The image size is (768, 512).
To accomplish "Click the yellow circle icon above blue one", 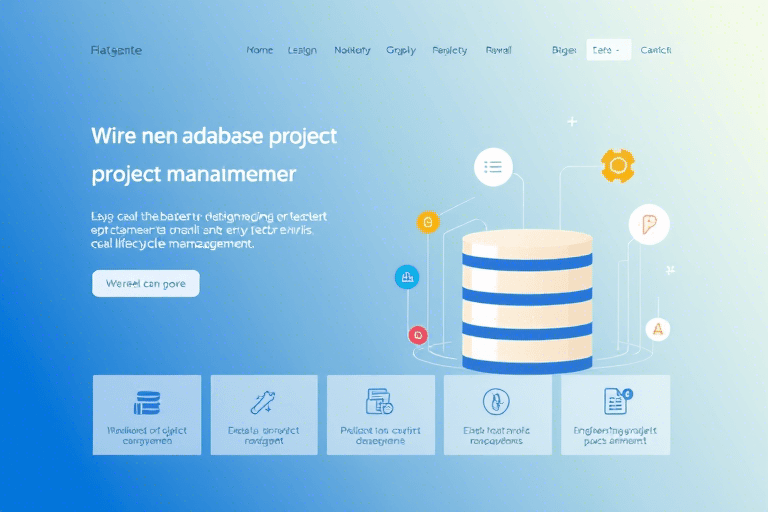I will pyautogui.click(x=428, y=221).
